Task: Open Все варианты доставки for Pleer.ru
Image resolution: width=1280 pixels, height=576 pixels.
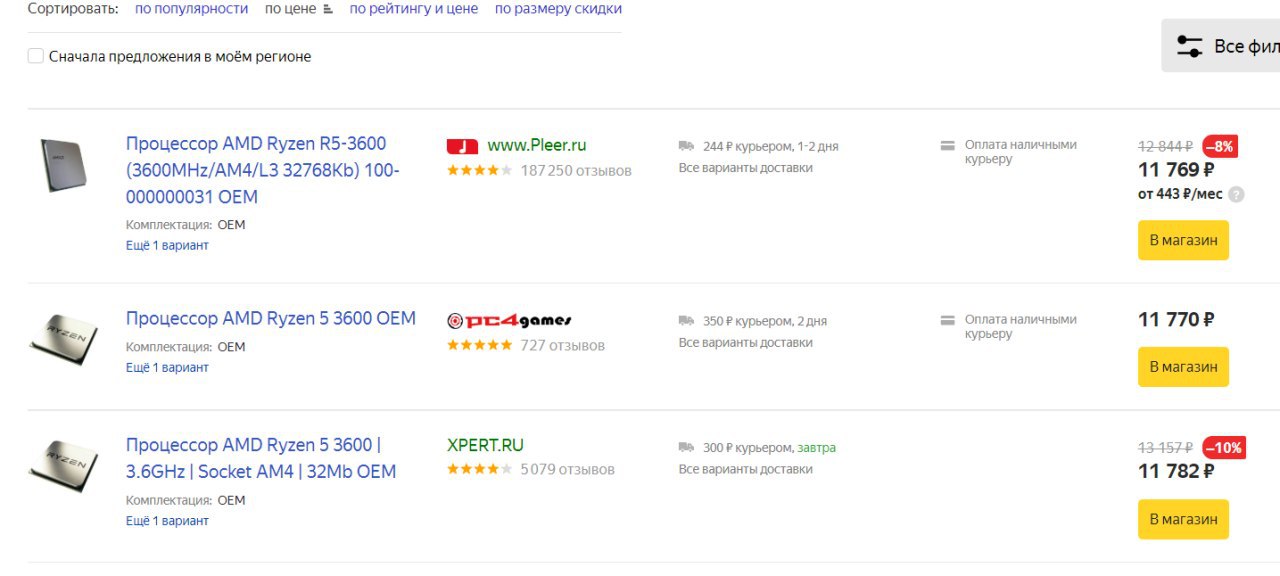Action: [746, 168]
